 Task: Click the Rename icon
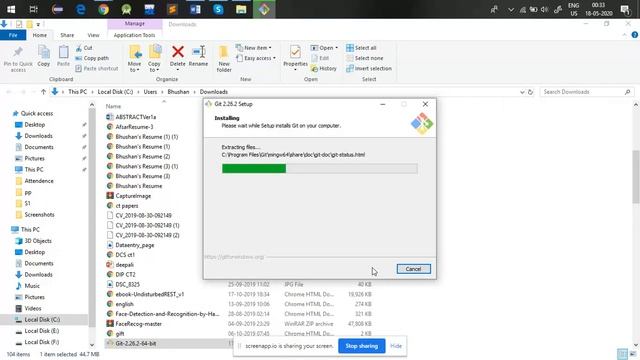pyautogui.click(x=198, y=52)
